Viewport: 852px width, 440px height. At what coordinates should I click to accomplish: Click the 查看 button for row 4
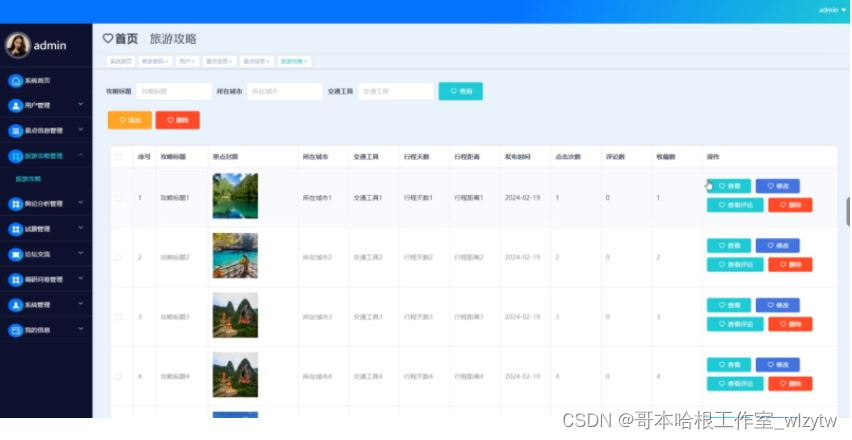pos(729,364)
